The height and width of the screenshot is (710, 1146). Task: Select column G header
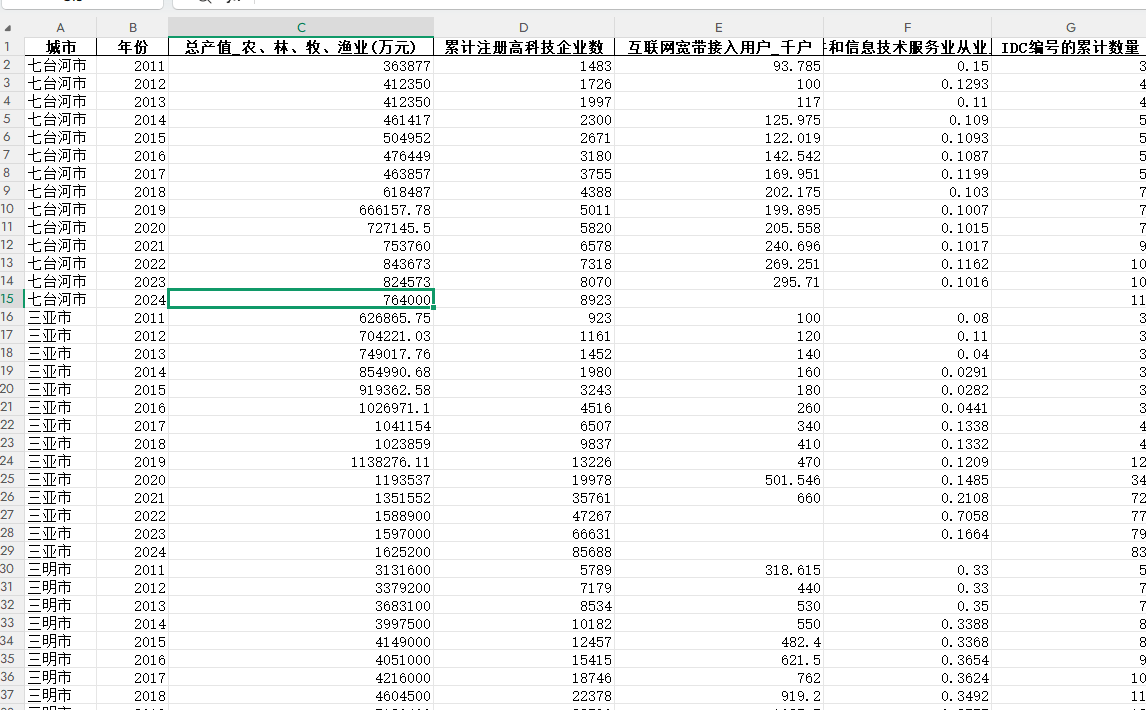tap(1069, 28)
